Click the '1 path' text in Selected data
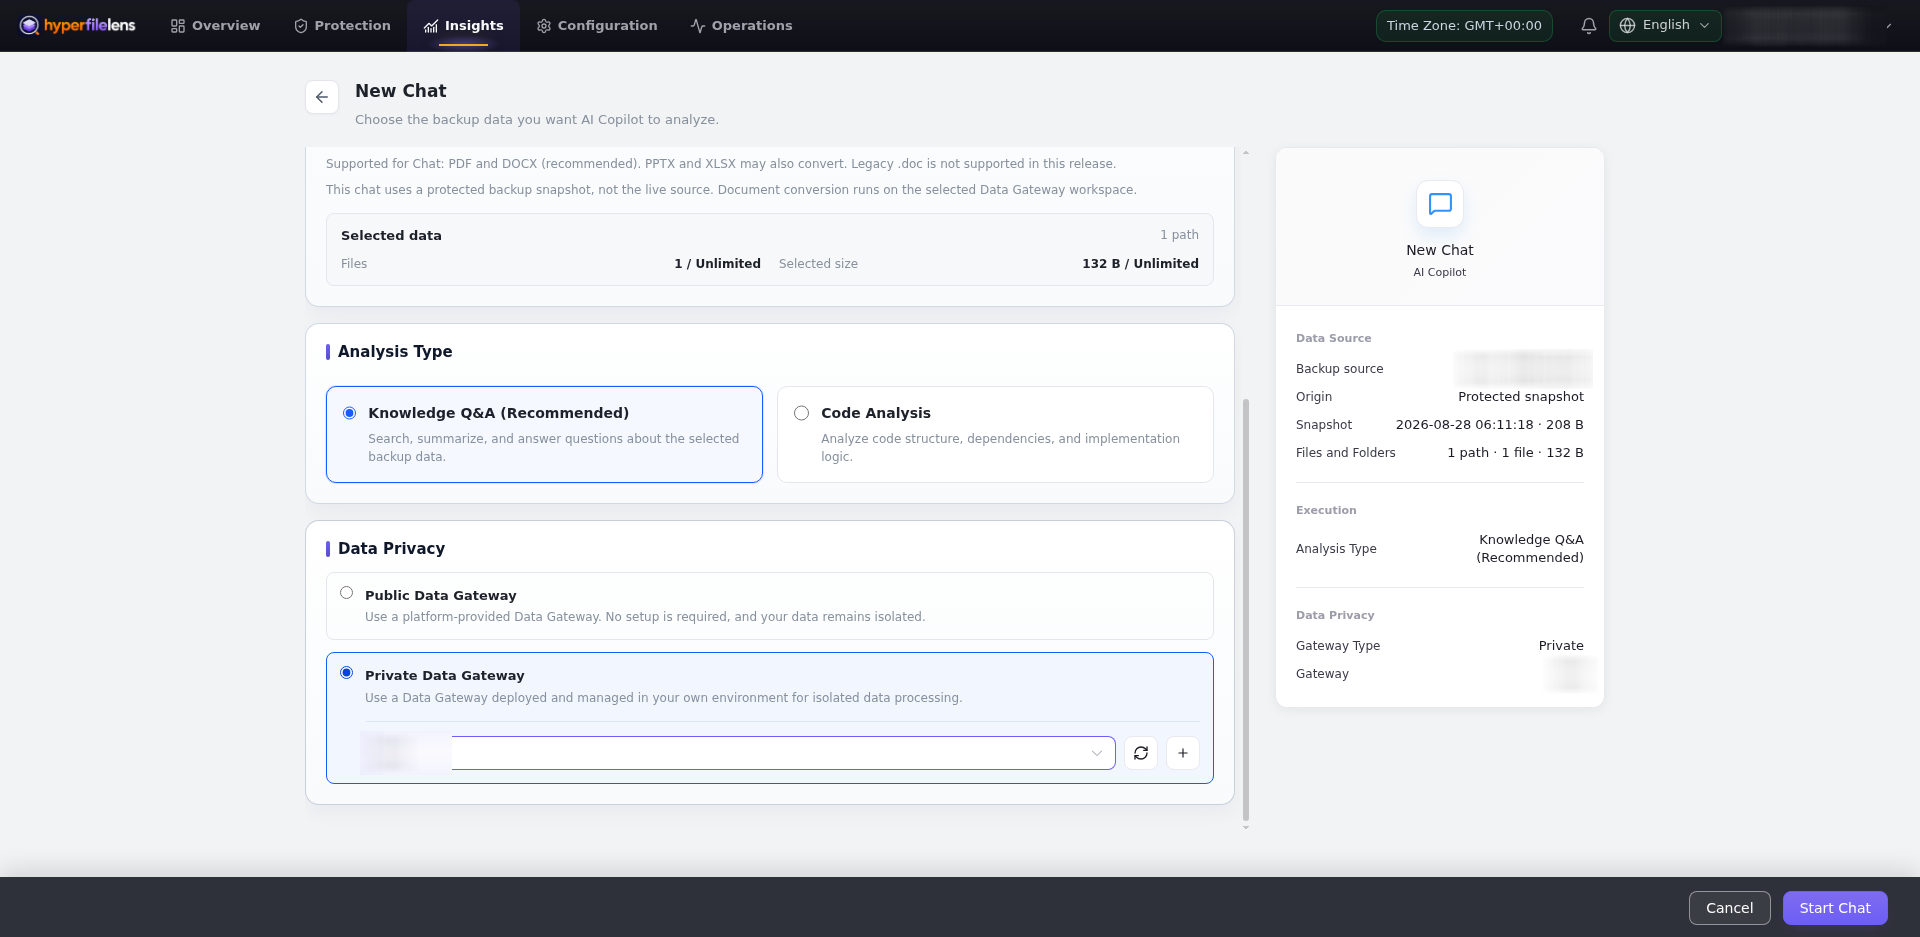1920x937 pixels. pos(1179,235)
